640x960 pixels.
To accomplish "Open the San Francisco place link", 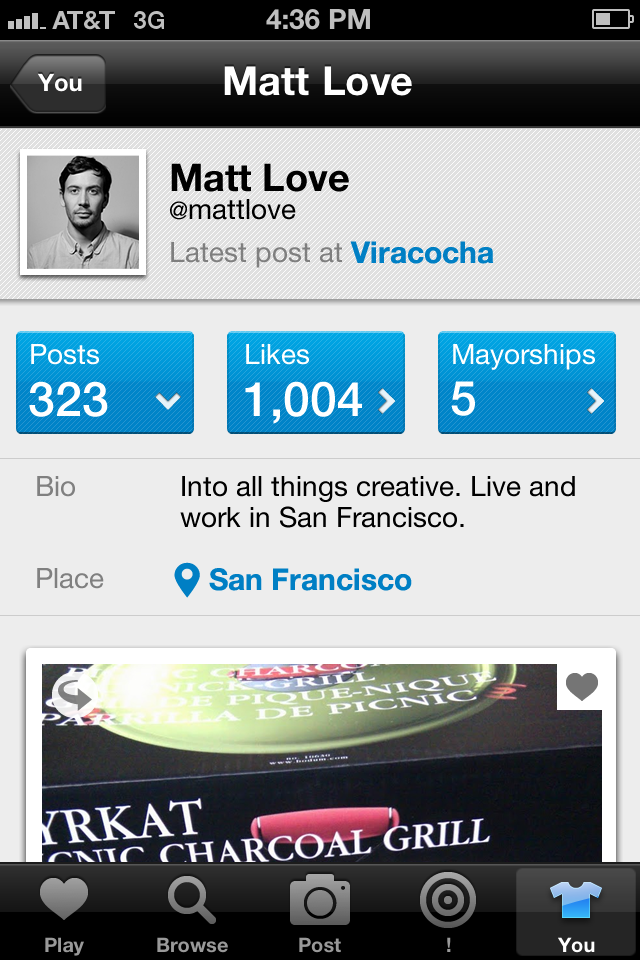I will pos(310,580).
